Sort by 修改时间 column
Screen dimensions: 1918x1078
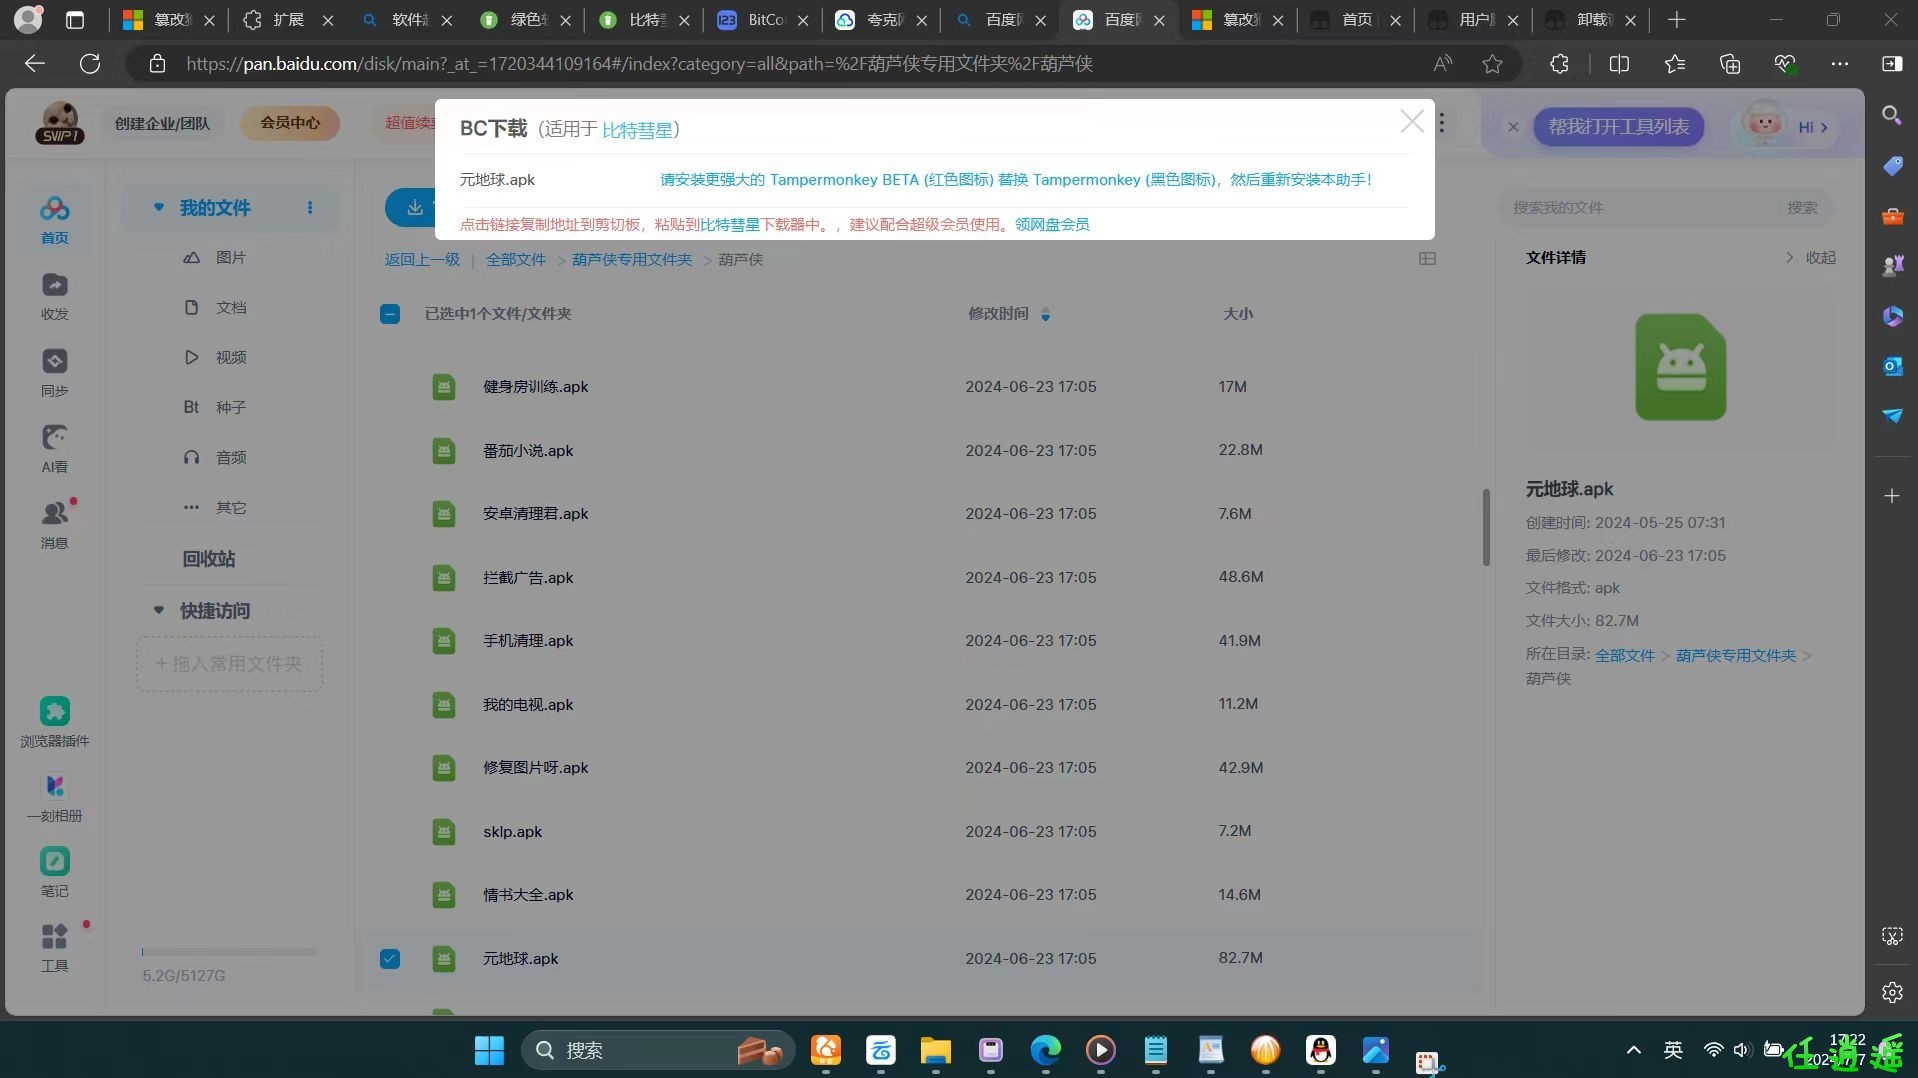(1009, 314)
